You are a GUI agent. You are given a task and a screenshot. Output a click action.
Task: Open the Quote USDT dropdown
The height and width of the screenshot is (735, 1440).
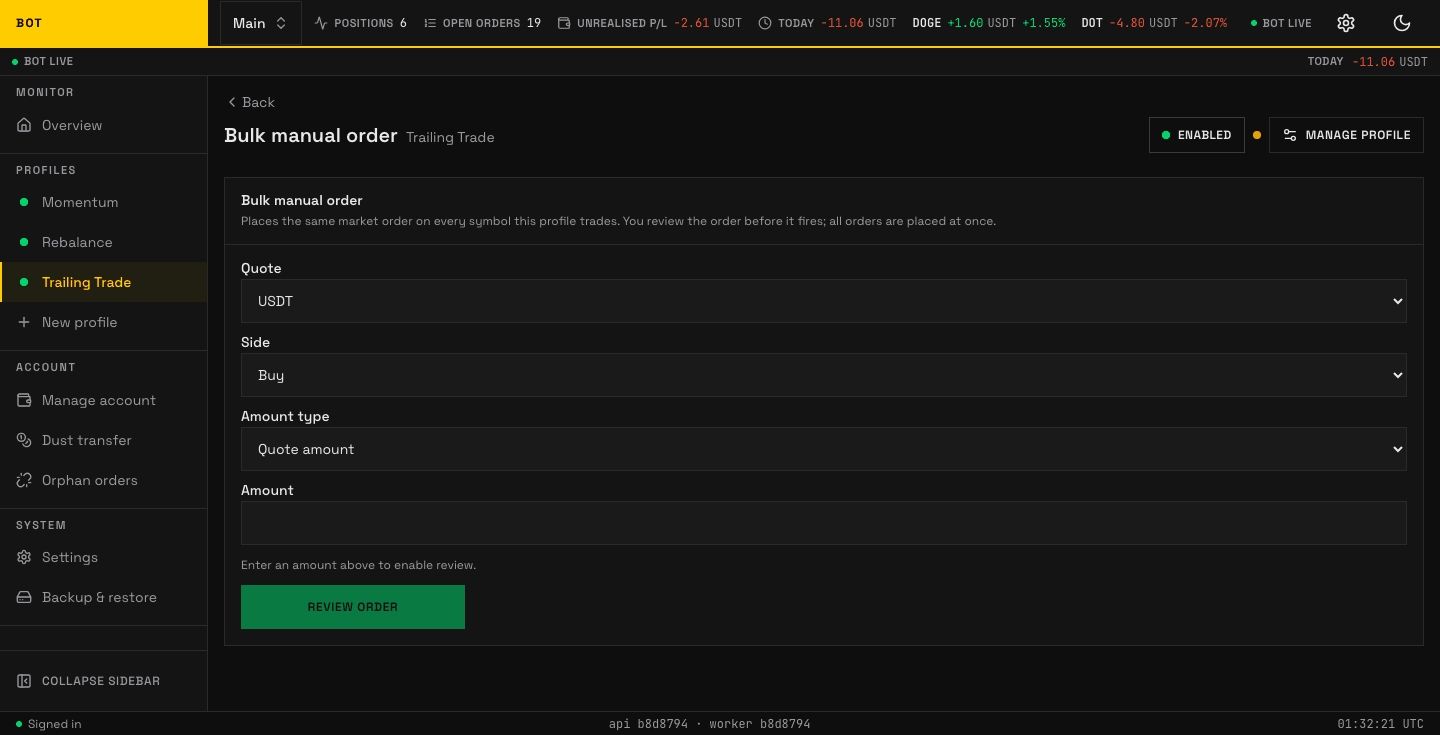click(x=824, y=301)
